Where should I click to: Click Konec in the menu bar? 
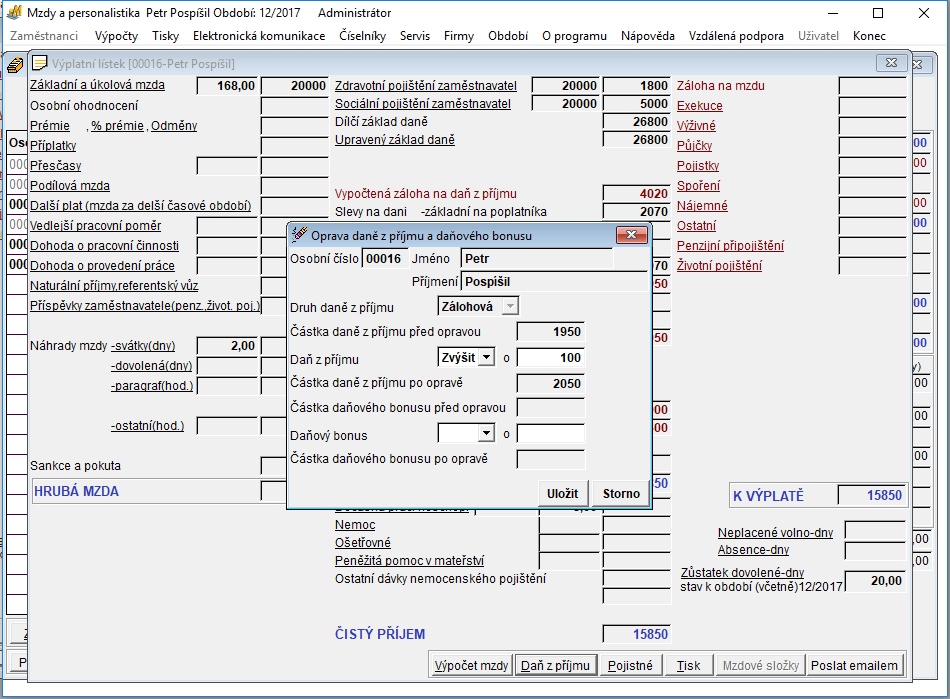869,36
